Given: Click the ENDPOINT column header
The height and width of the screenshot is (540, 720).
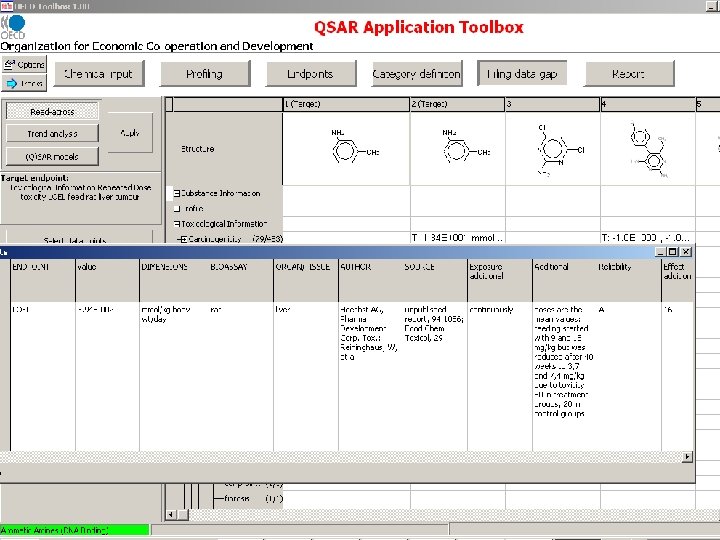Looking at the screenshot, I should click(x=43, y=280).
